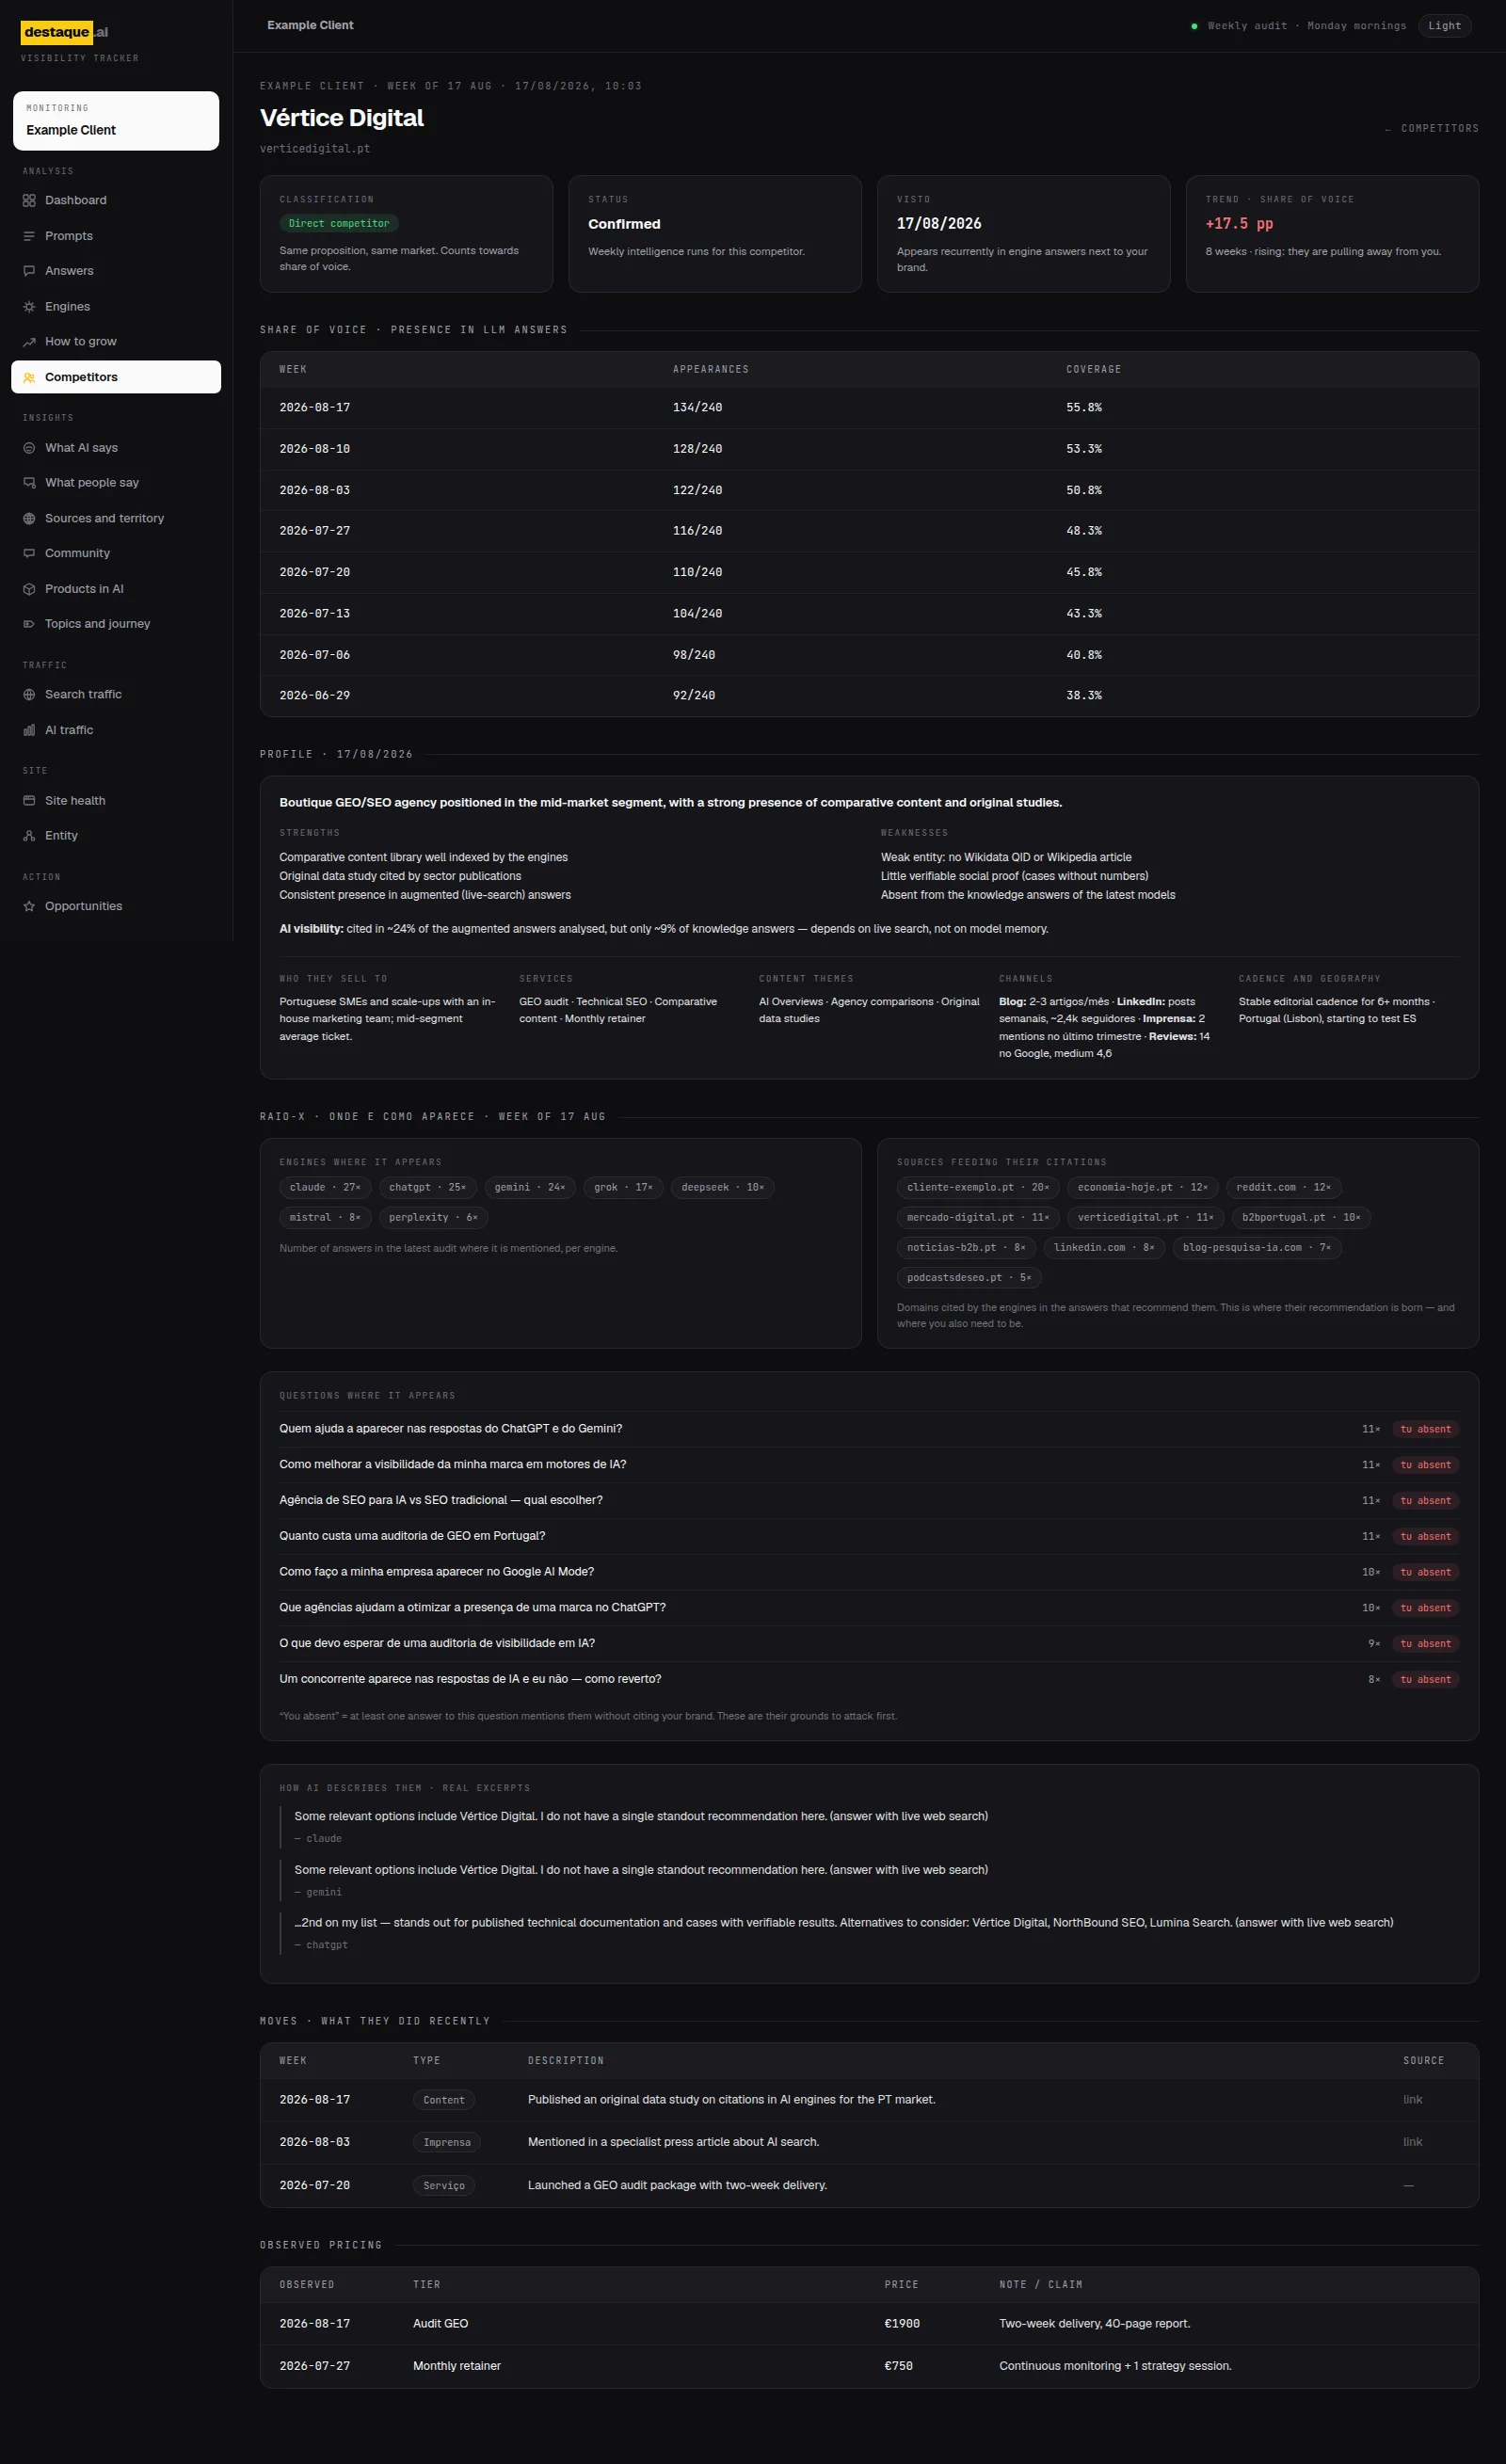The height and width of the screenshot is (2464, 1506).
Task: Click the linkedin.com 8× source chip
Action: coord(1104,1248)
